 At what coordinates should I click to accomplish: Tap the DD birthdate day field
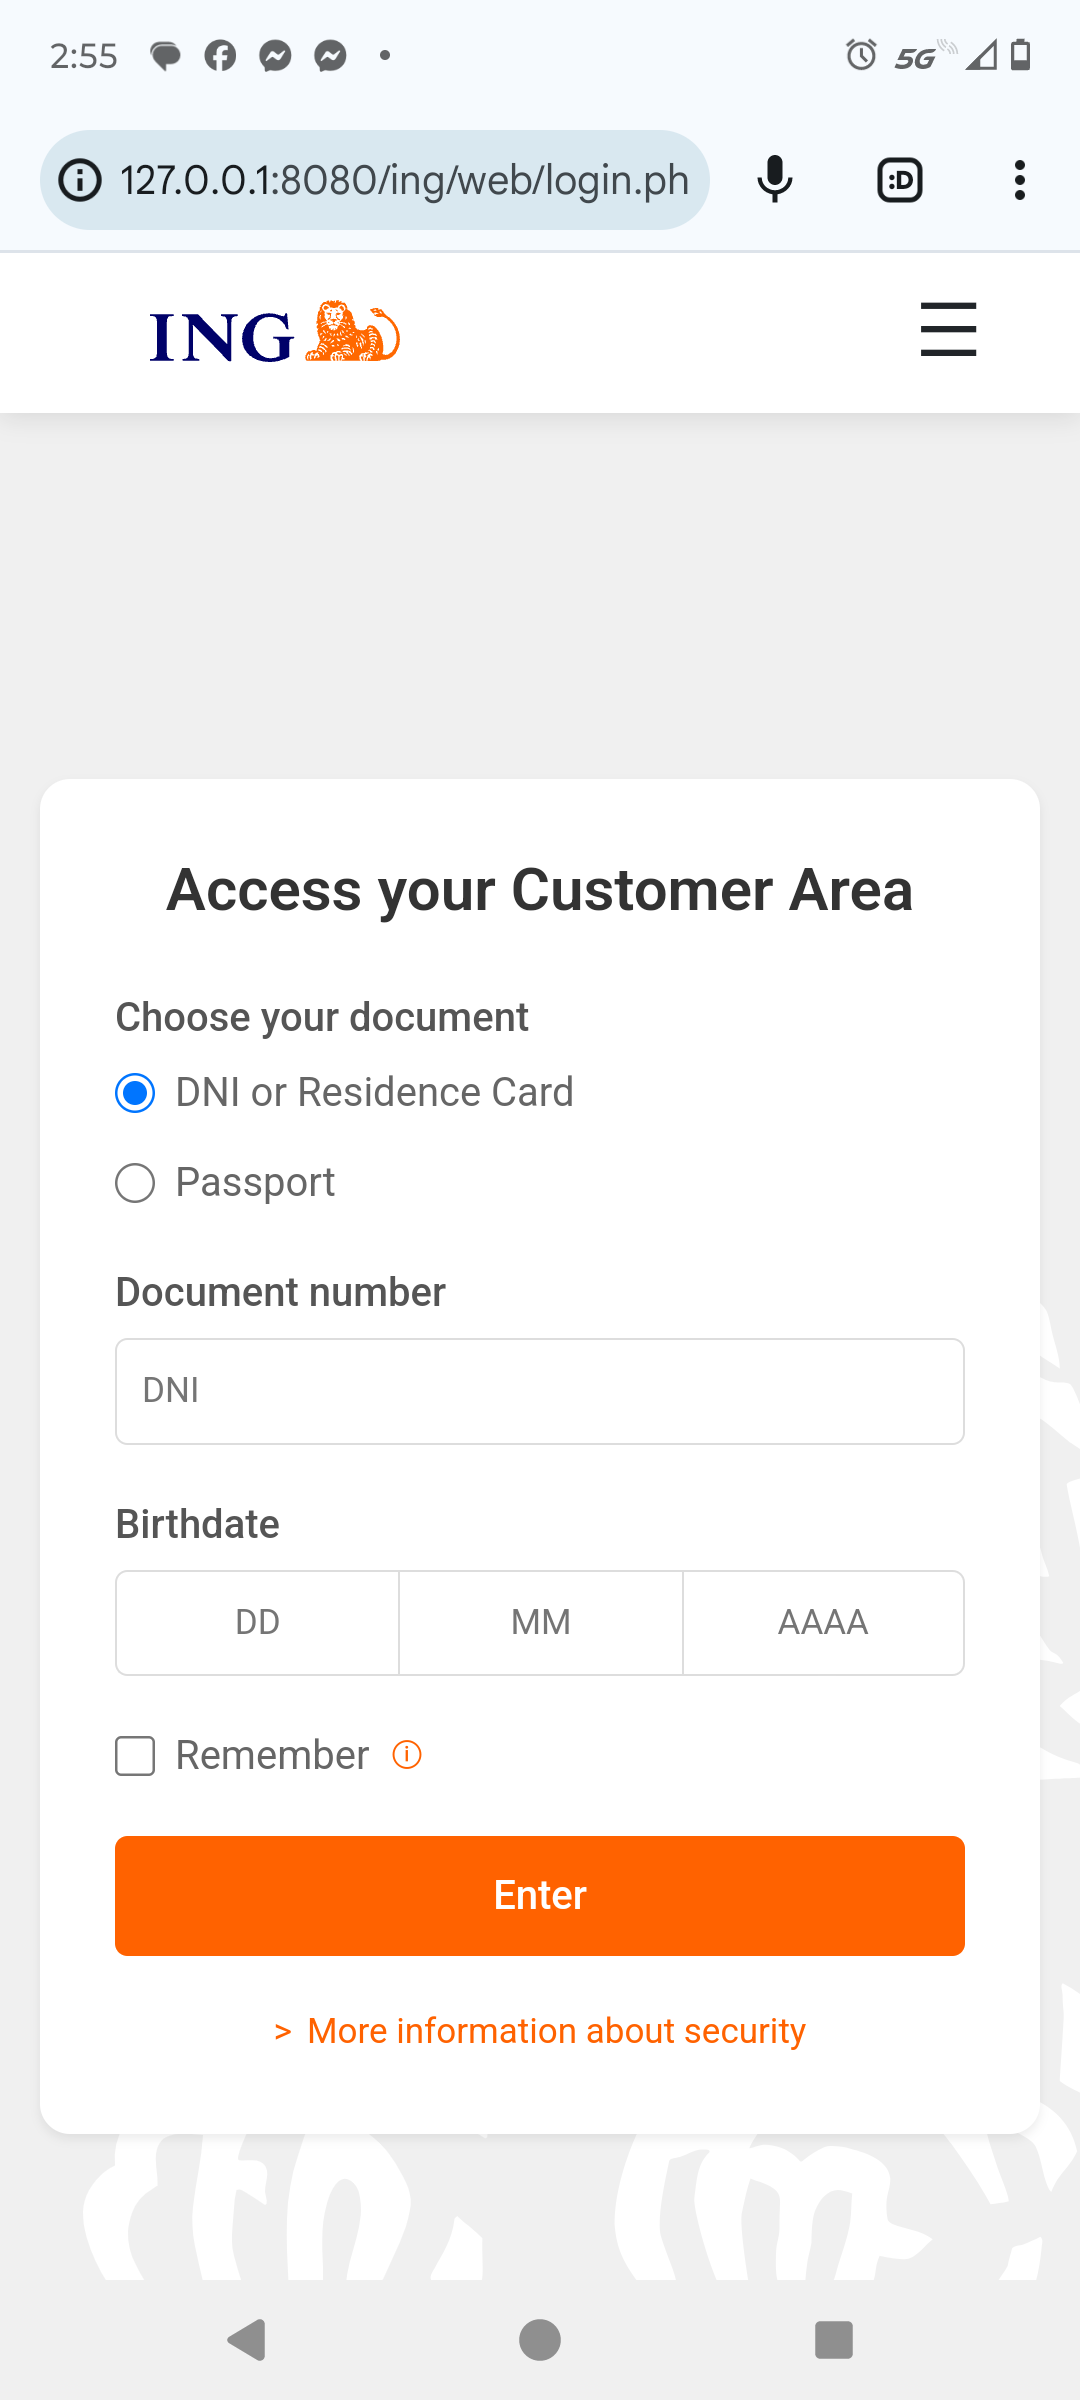click(258, 1622)
